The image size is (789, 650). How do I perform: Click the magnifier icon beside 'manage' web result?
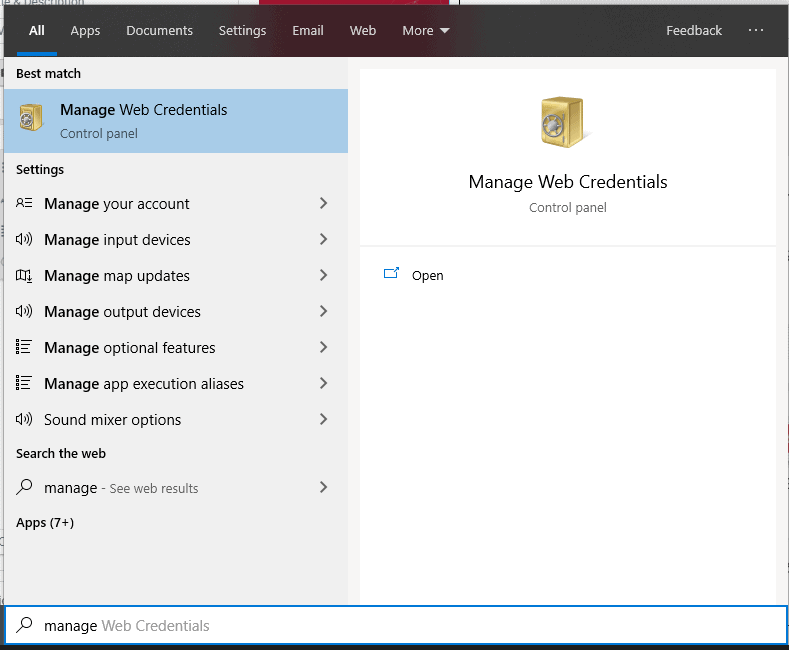[x=25, y=488]
